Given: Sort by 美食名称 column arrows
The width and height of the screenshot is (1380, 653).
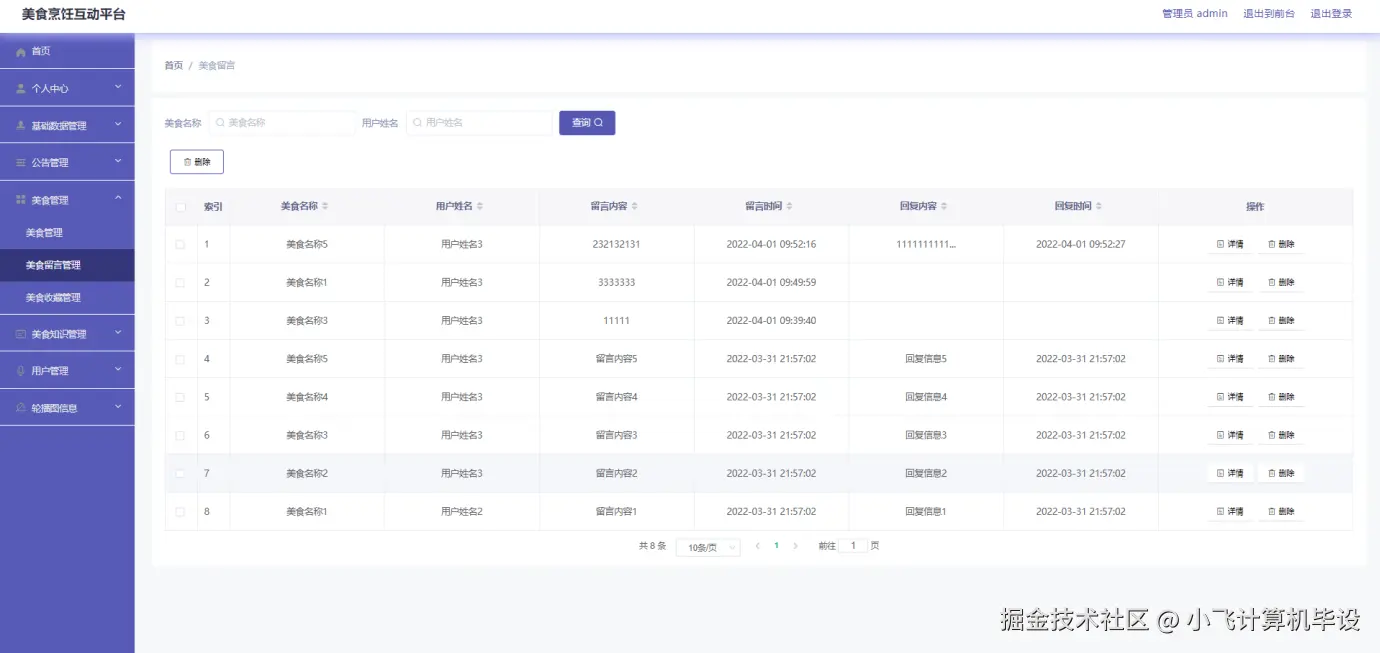Looking at the screenshot, I should coord(325,206).
